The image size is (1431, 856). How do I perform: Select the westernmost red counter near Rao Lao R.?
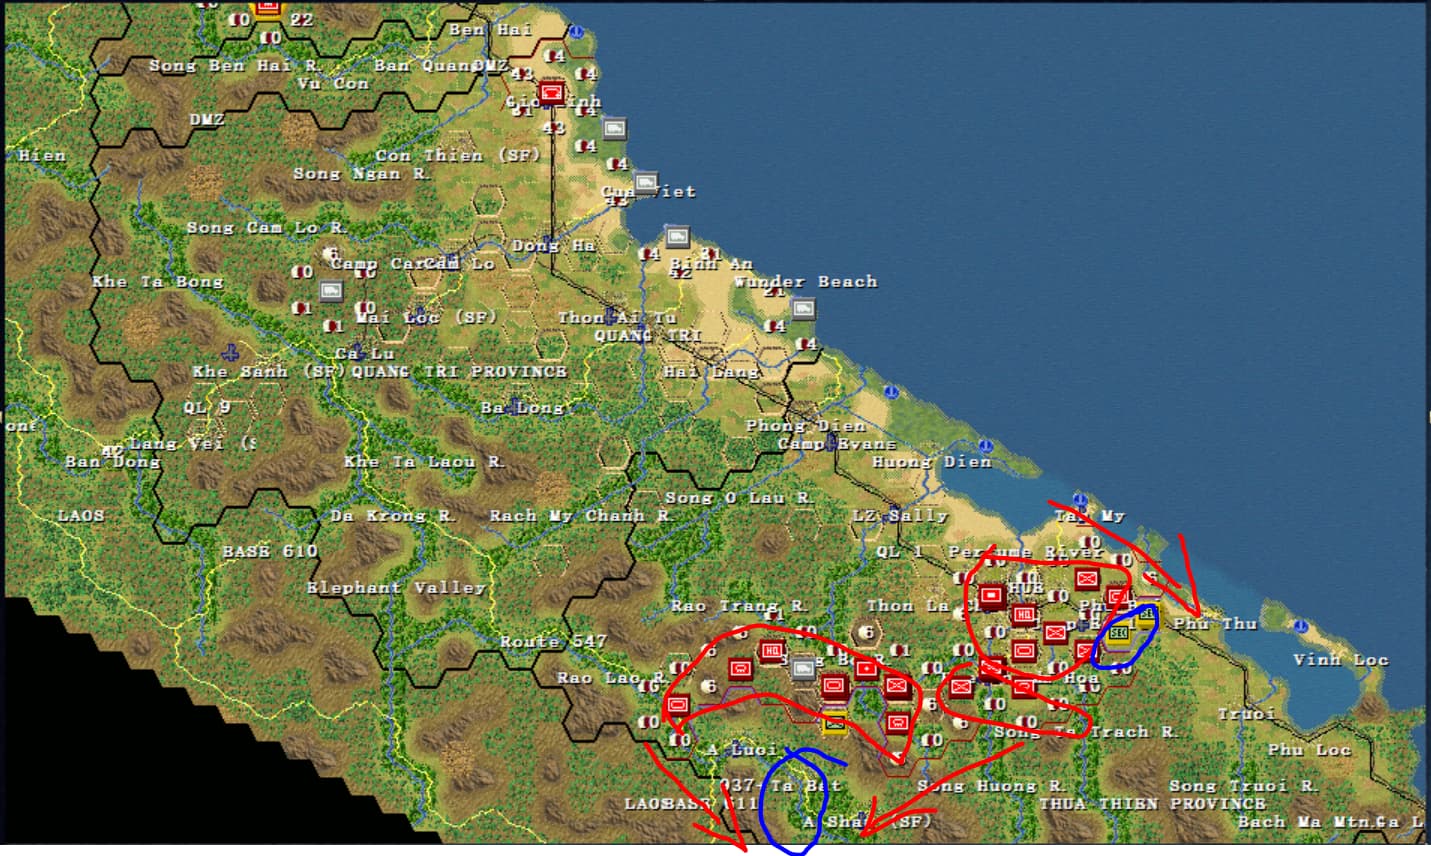[x=677, y=704]
